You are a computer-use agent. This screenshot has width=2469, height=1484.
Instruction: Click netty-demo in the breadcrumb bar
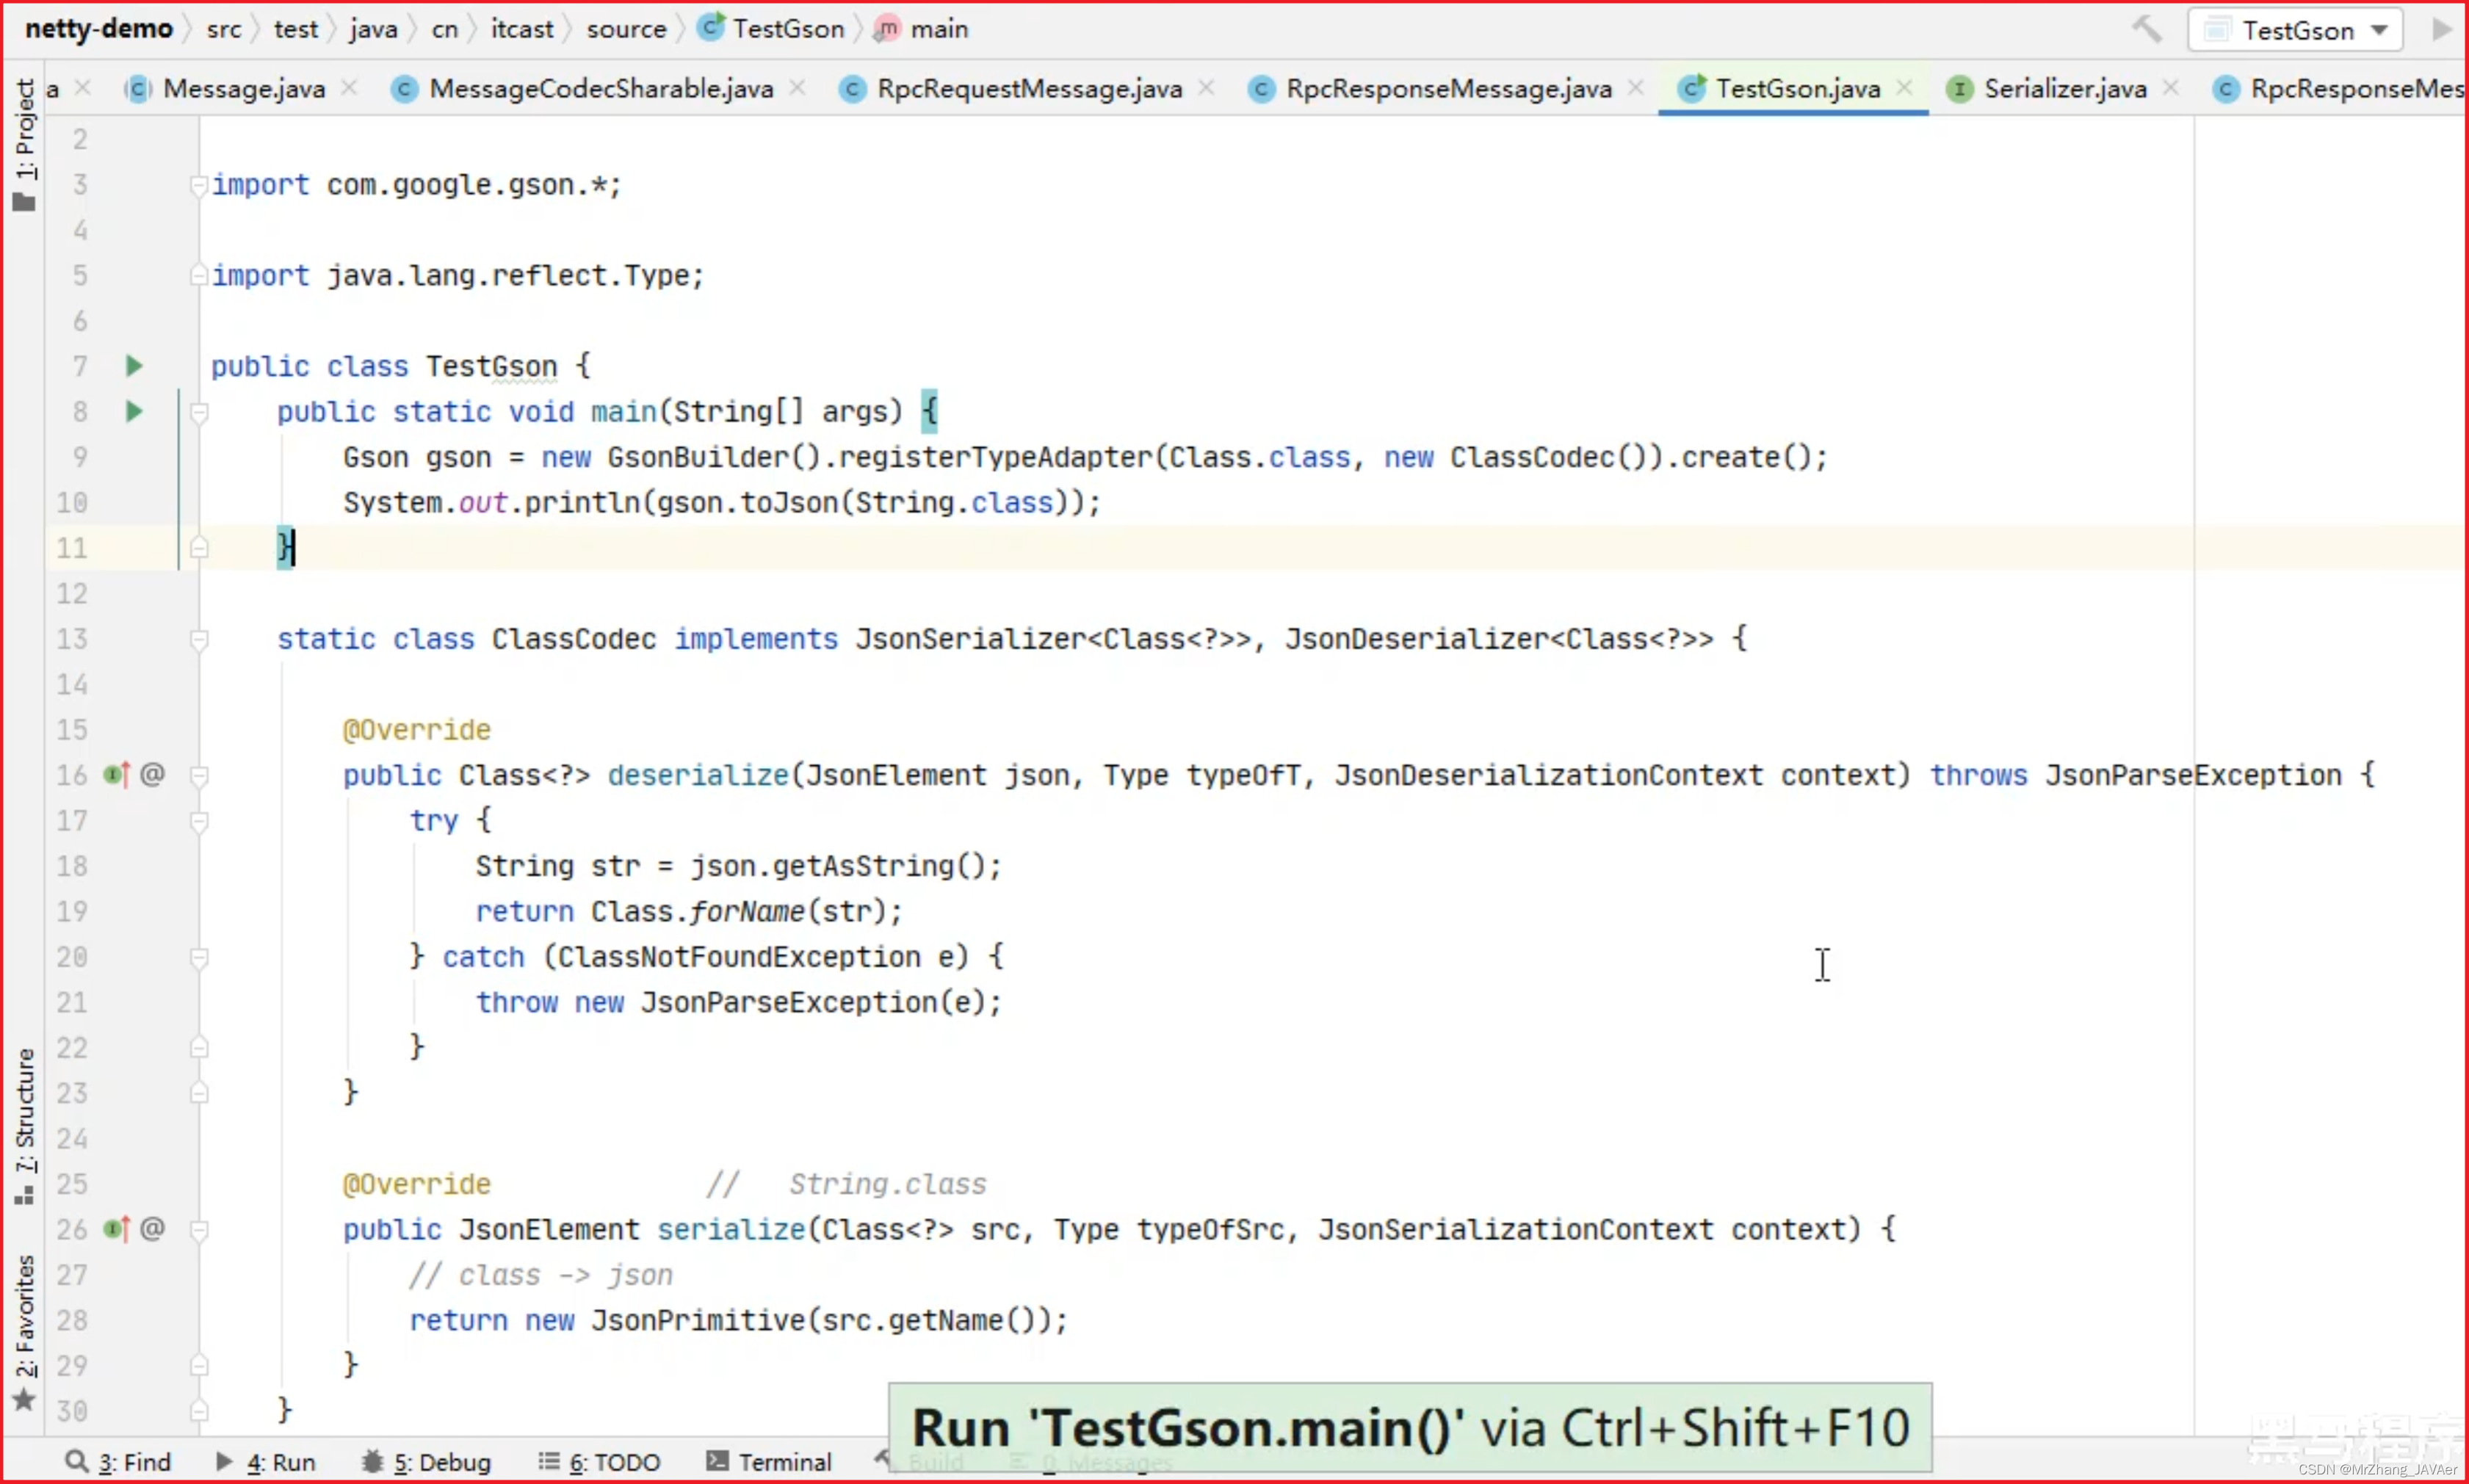(98, 29)
